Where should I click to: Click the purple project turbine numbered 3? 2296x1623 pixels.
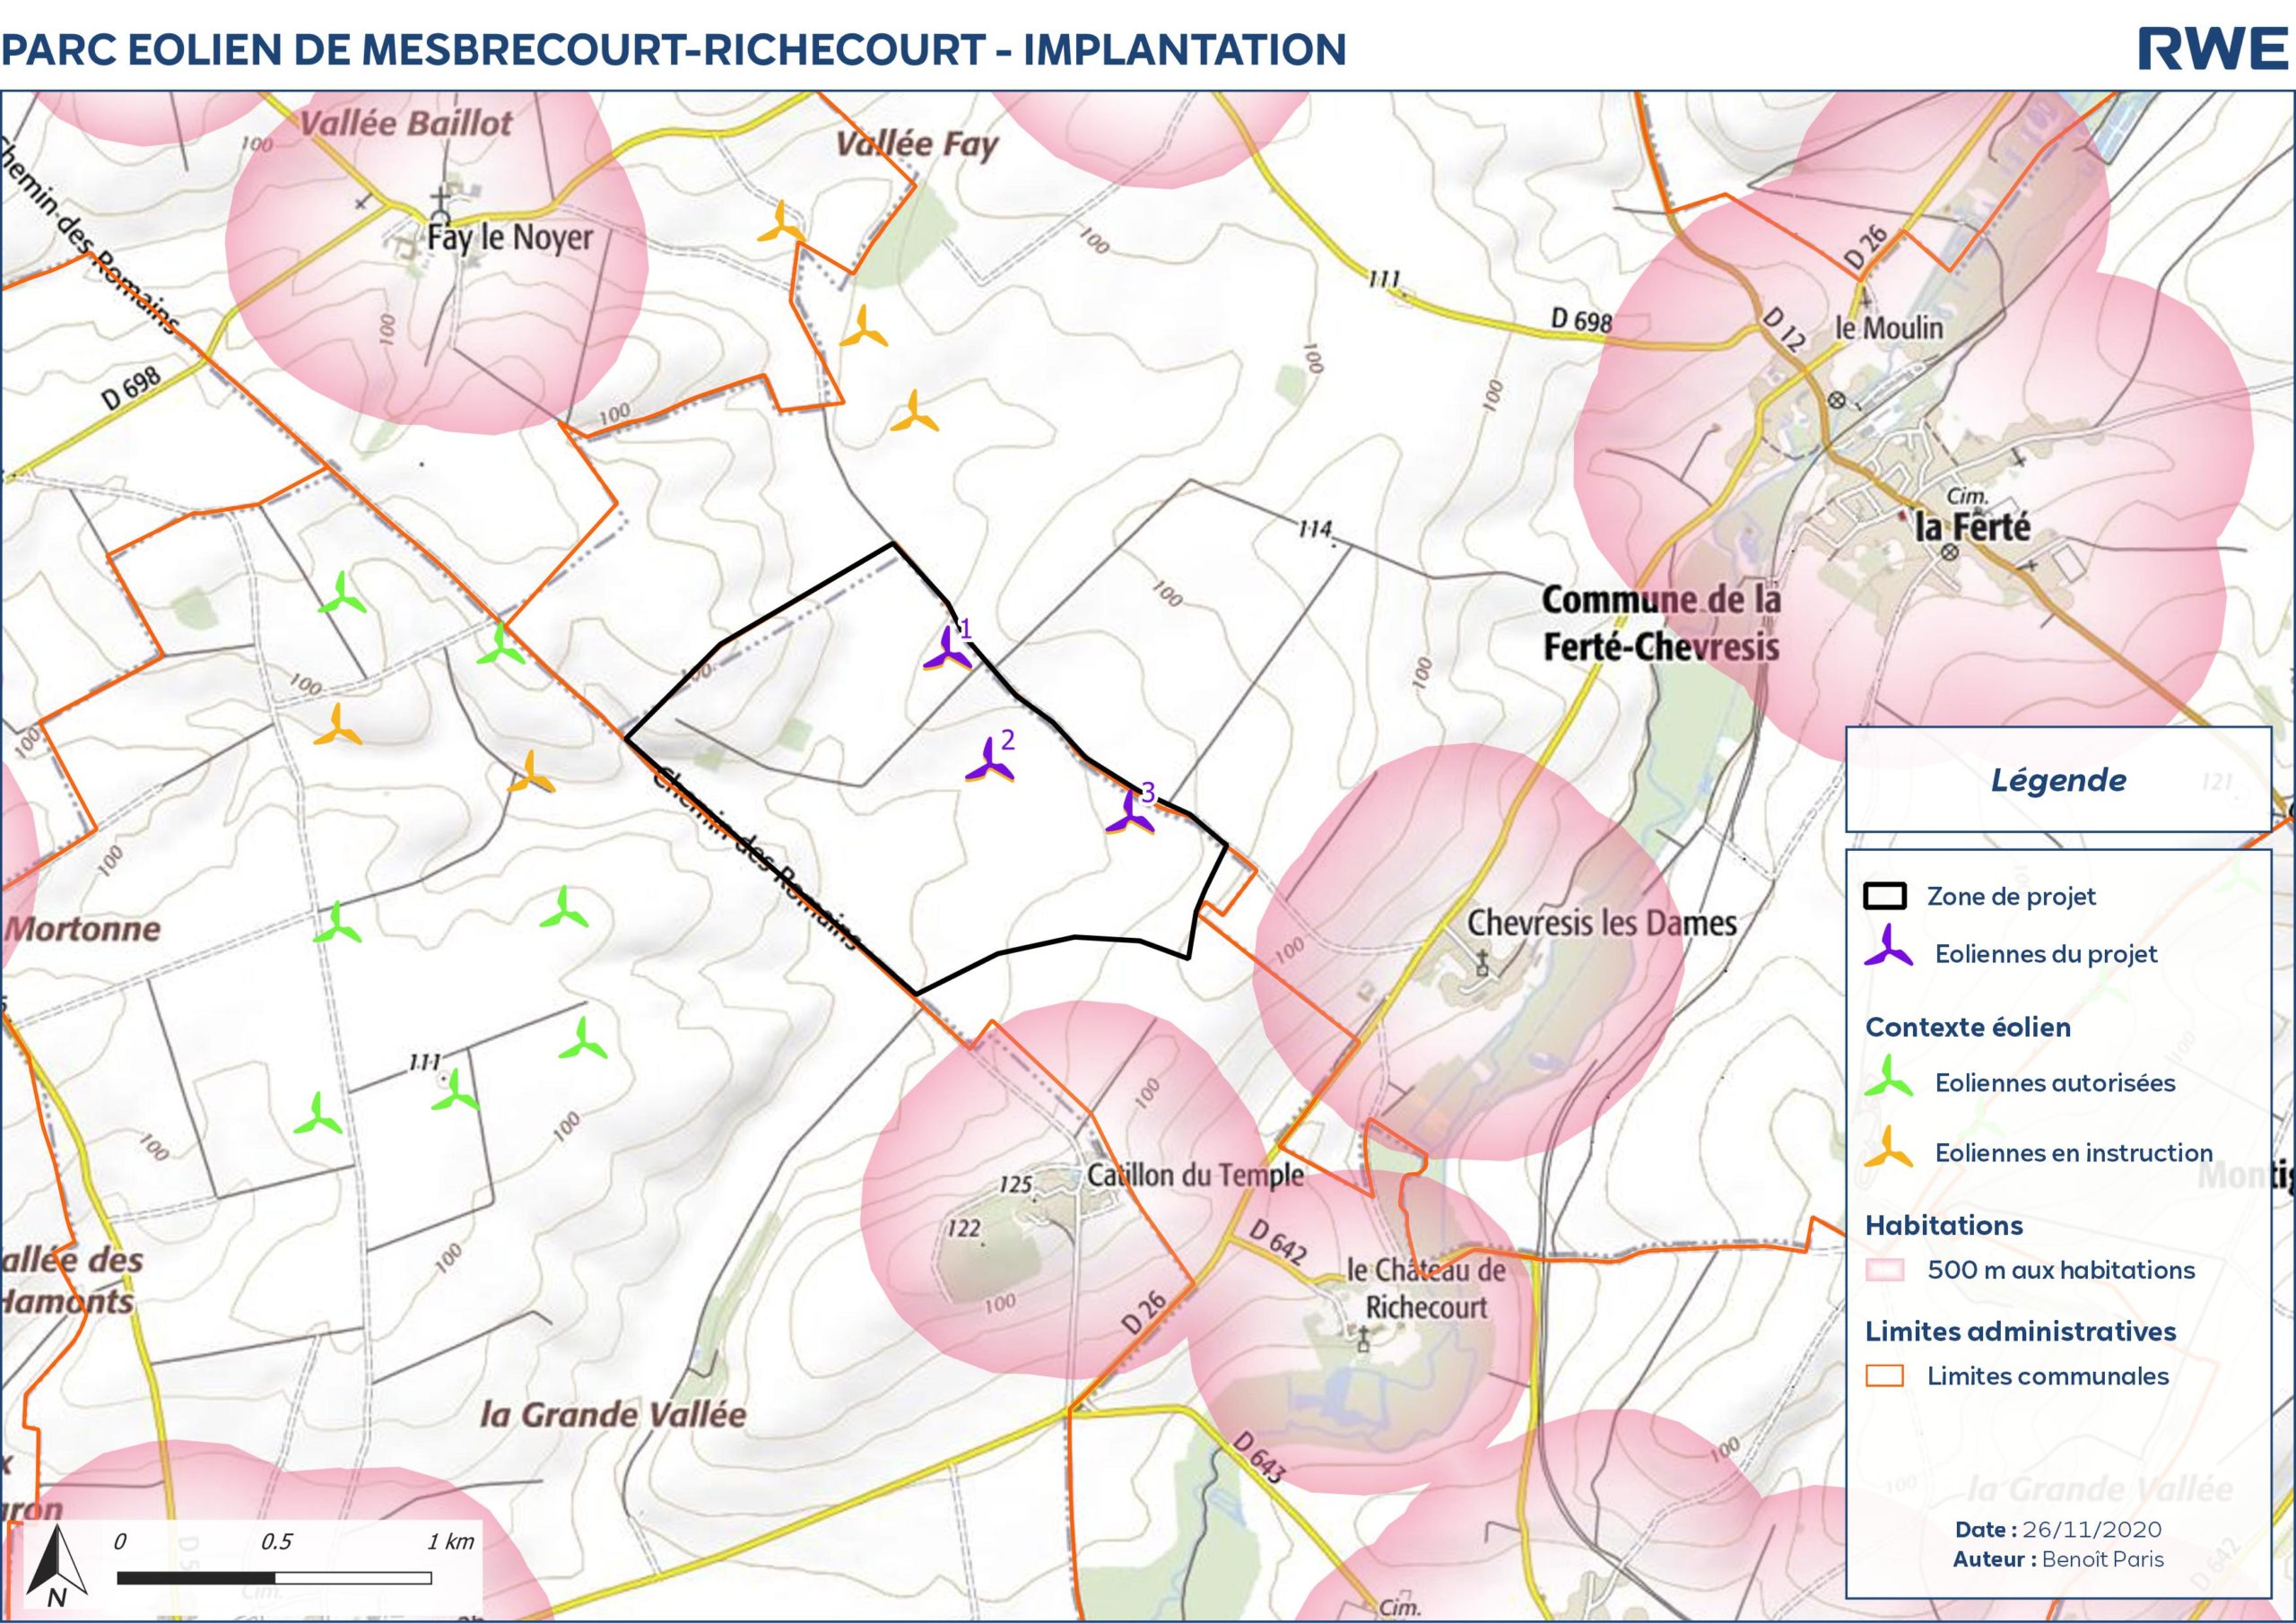point(1130,813)
